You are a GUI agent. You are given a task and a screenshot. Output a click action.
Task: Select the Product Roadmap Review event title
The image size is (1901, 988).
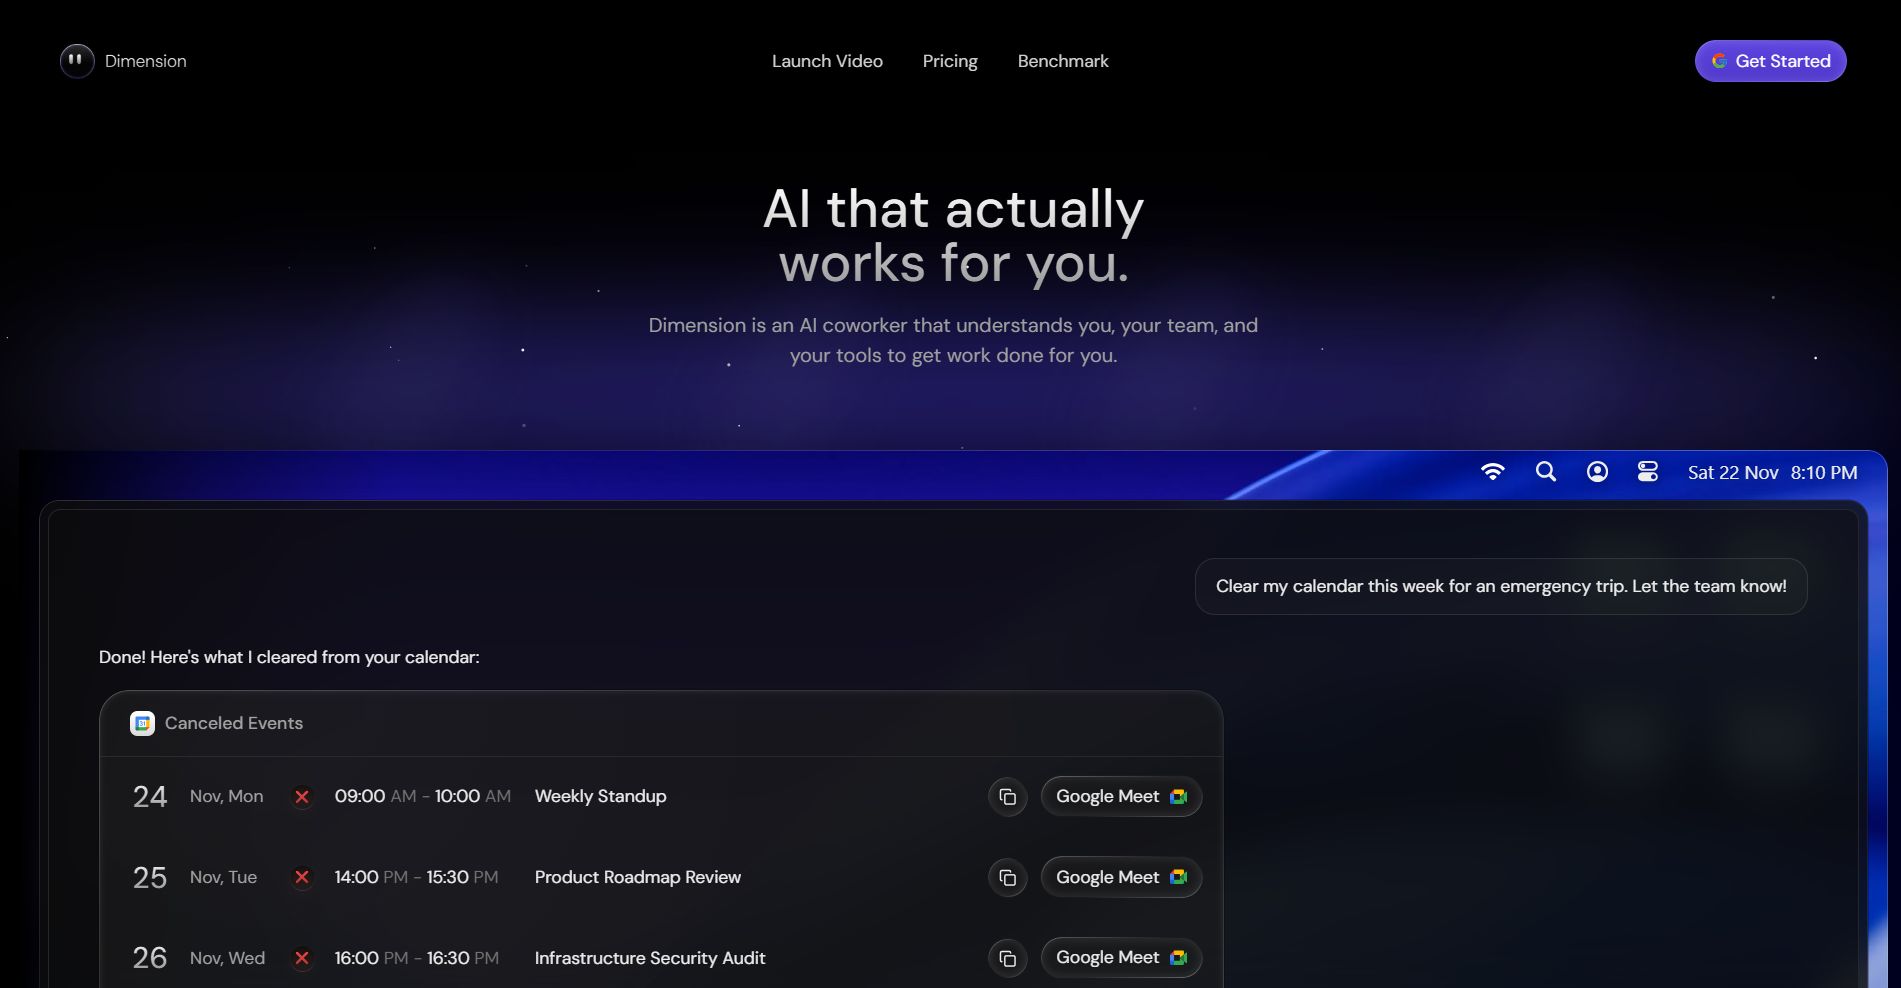(x=638, y=877)
